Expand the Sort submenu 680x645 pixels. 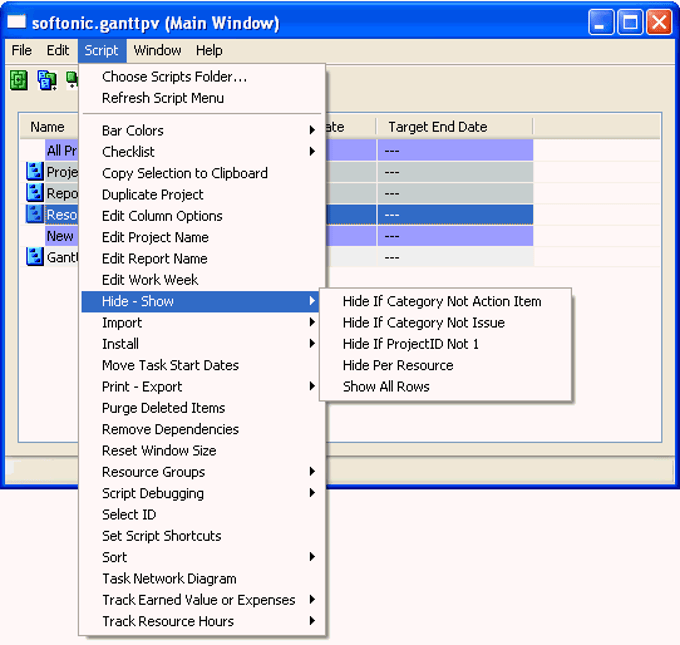[202, 557]
